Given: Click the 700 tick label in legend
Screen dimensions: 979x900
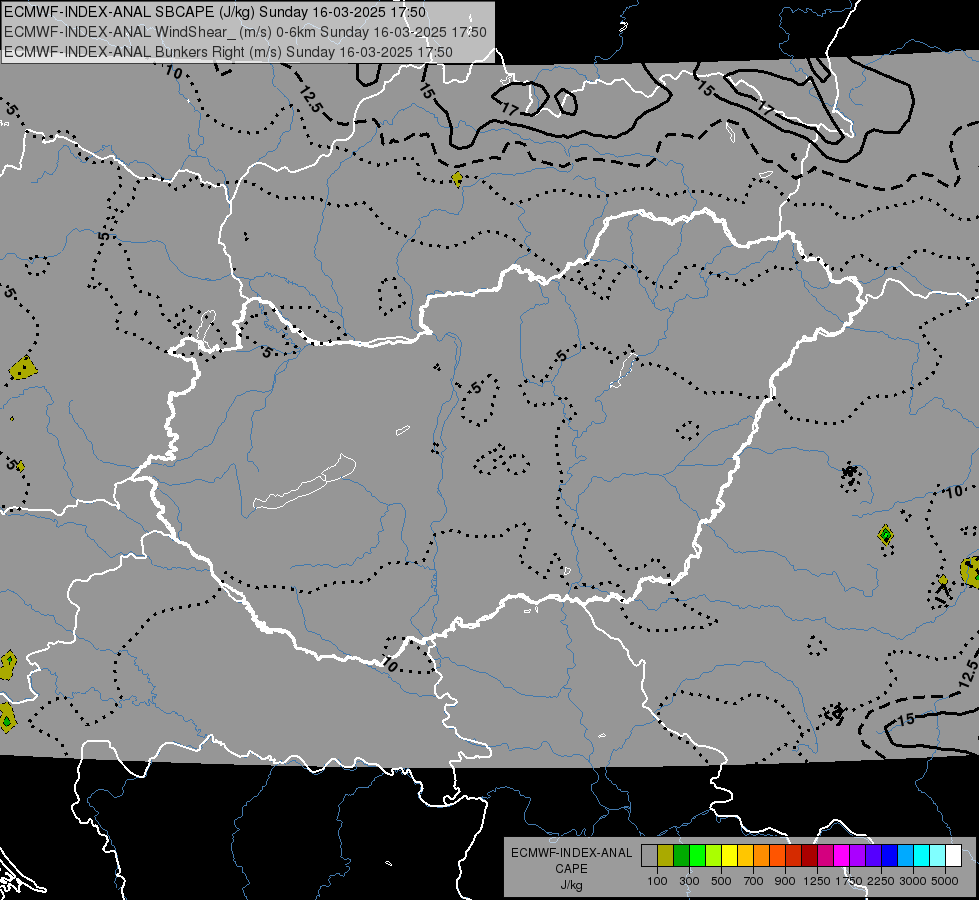Looking at the screenshot, I should pyautogui.click(x=754, y=881).
